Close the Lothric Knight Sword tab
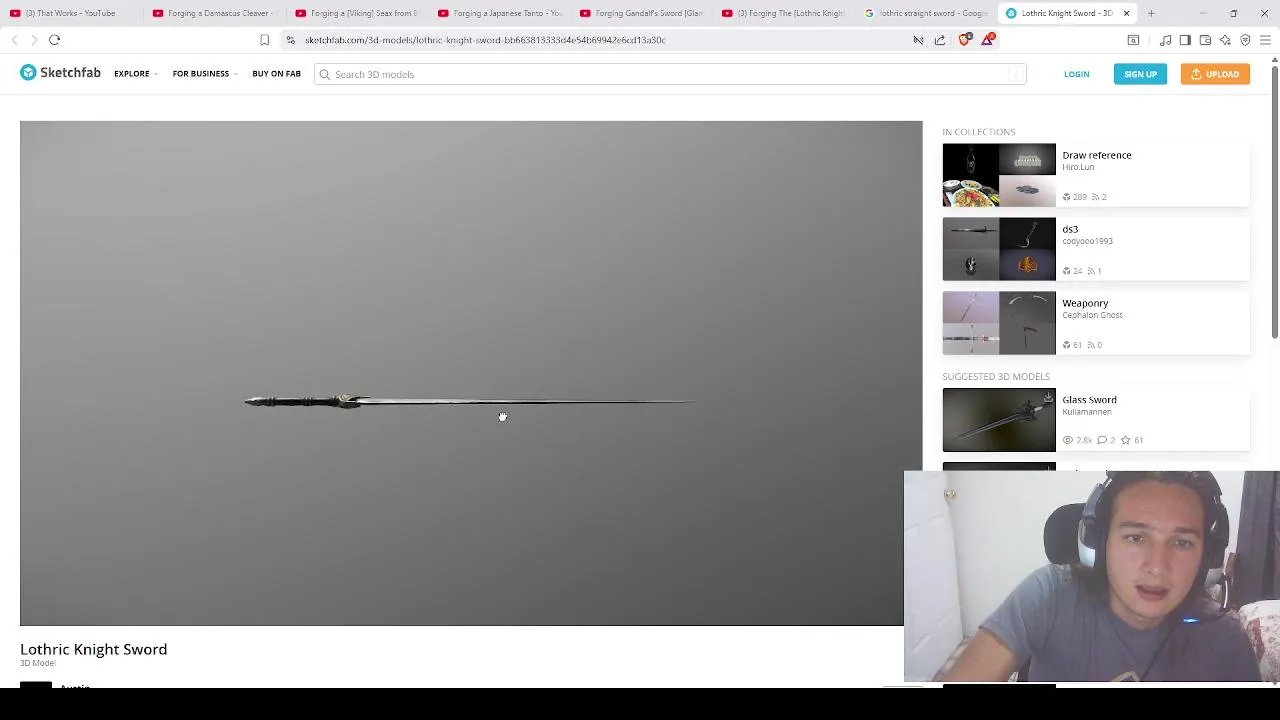Viewport: 1280px width, 720px height. point(1126,13)
